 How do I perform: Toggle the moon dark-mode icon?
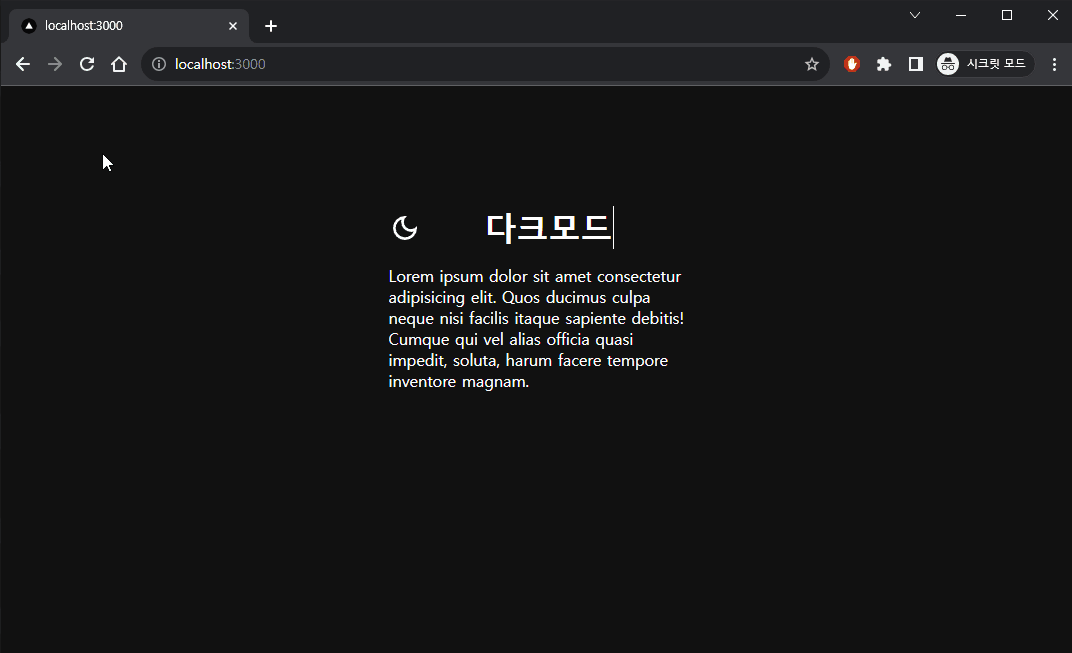(405, 228)
